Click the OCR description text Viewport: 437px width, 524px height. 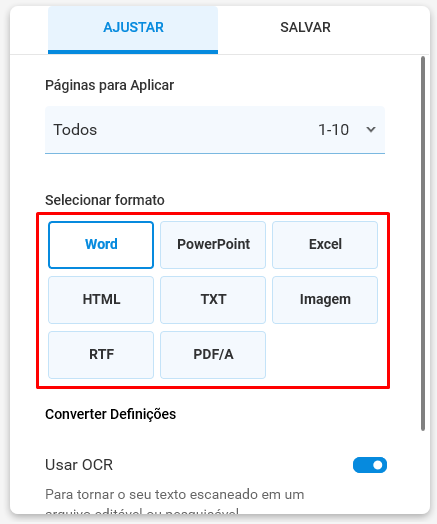[175, 501]
